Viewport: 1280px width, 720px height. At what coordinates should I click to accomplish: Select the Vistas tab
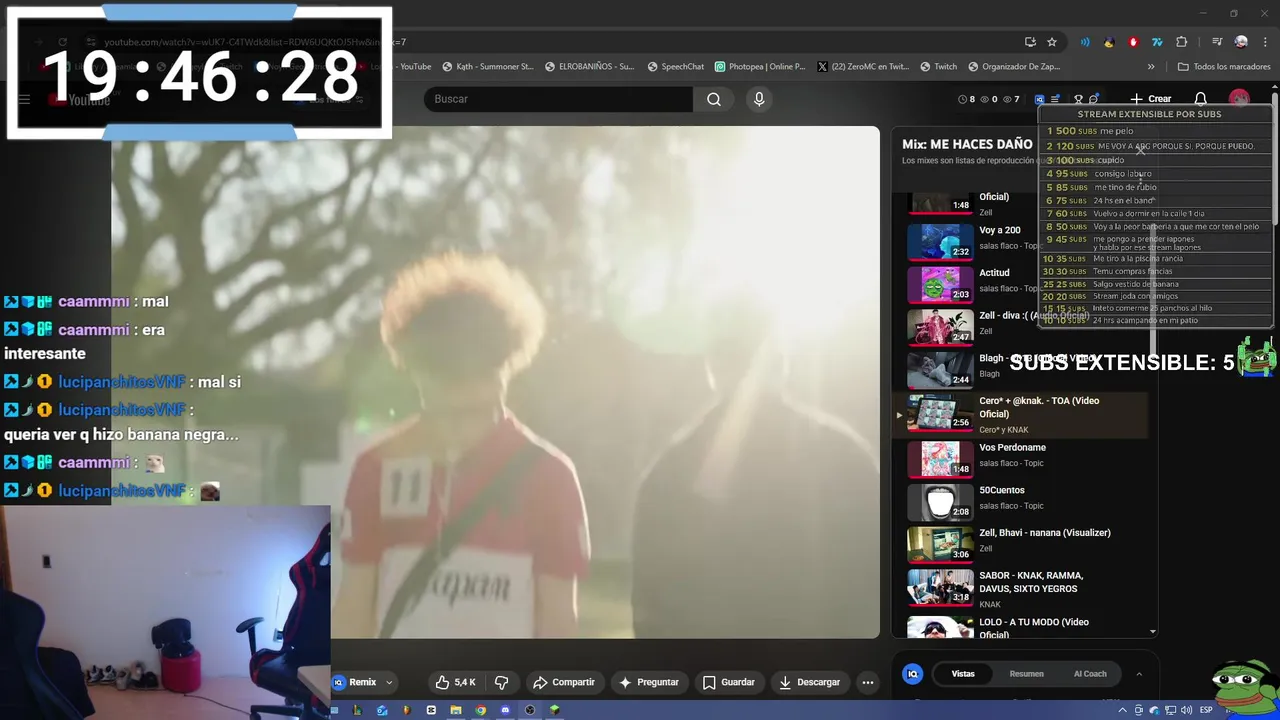click(x=963, y=674)
